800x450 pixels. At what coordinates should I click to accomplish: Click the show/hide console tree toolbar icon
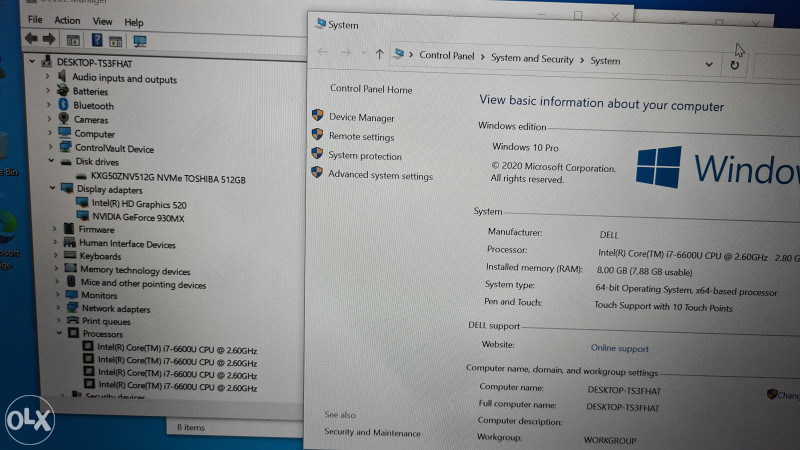coord(73,40)
